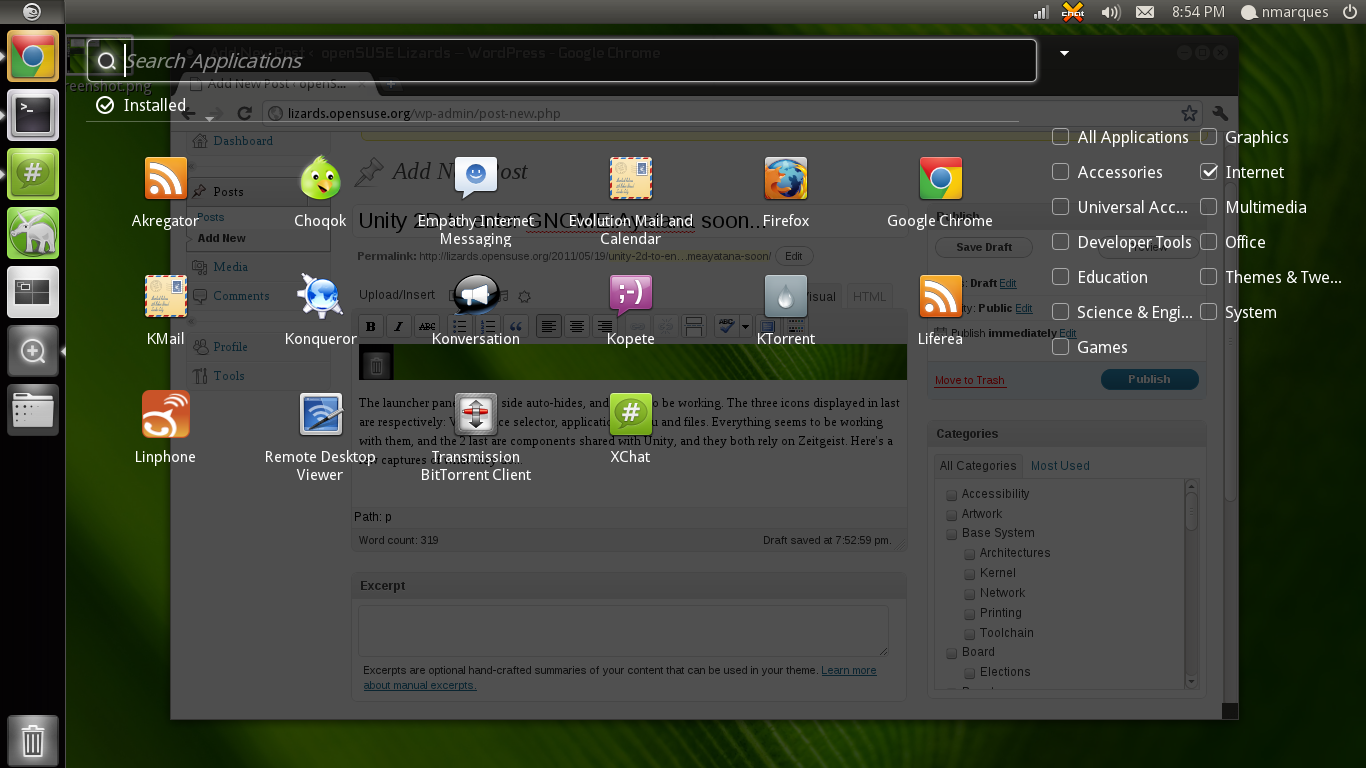This screenshot has height=768, width=1366.
Task: Launch KTorrent
Action: (x=786, y=311)
